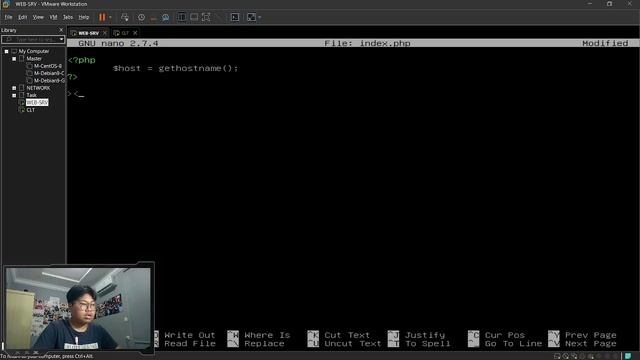Expand the NETWORK folder node

(x=14, y=88)
